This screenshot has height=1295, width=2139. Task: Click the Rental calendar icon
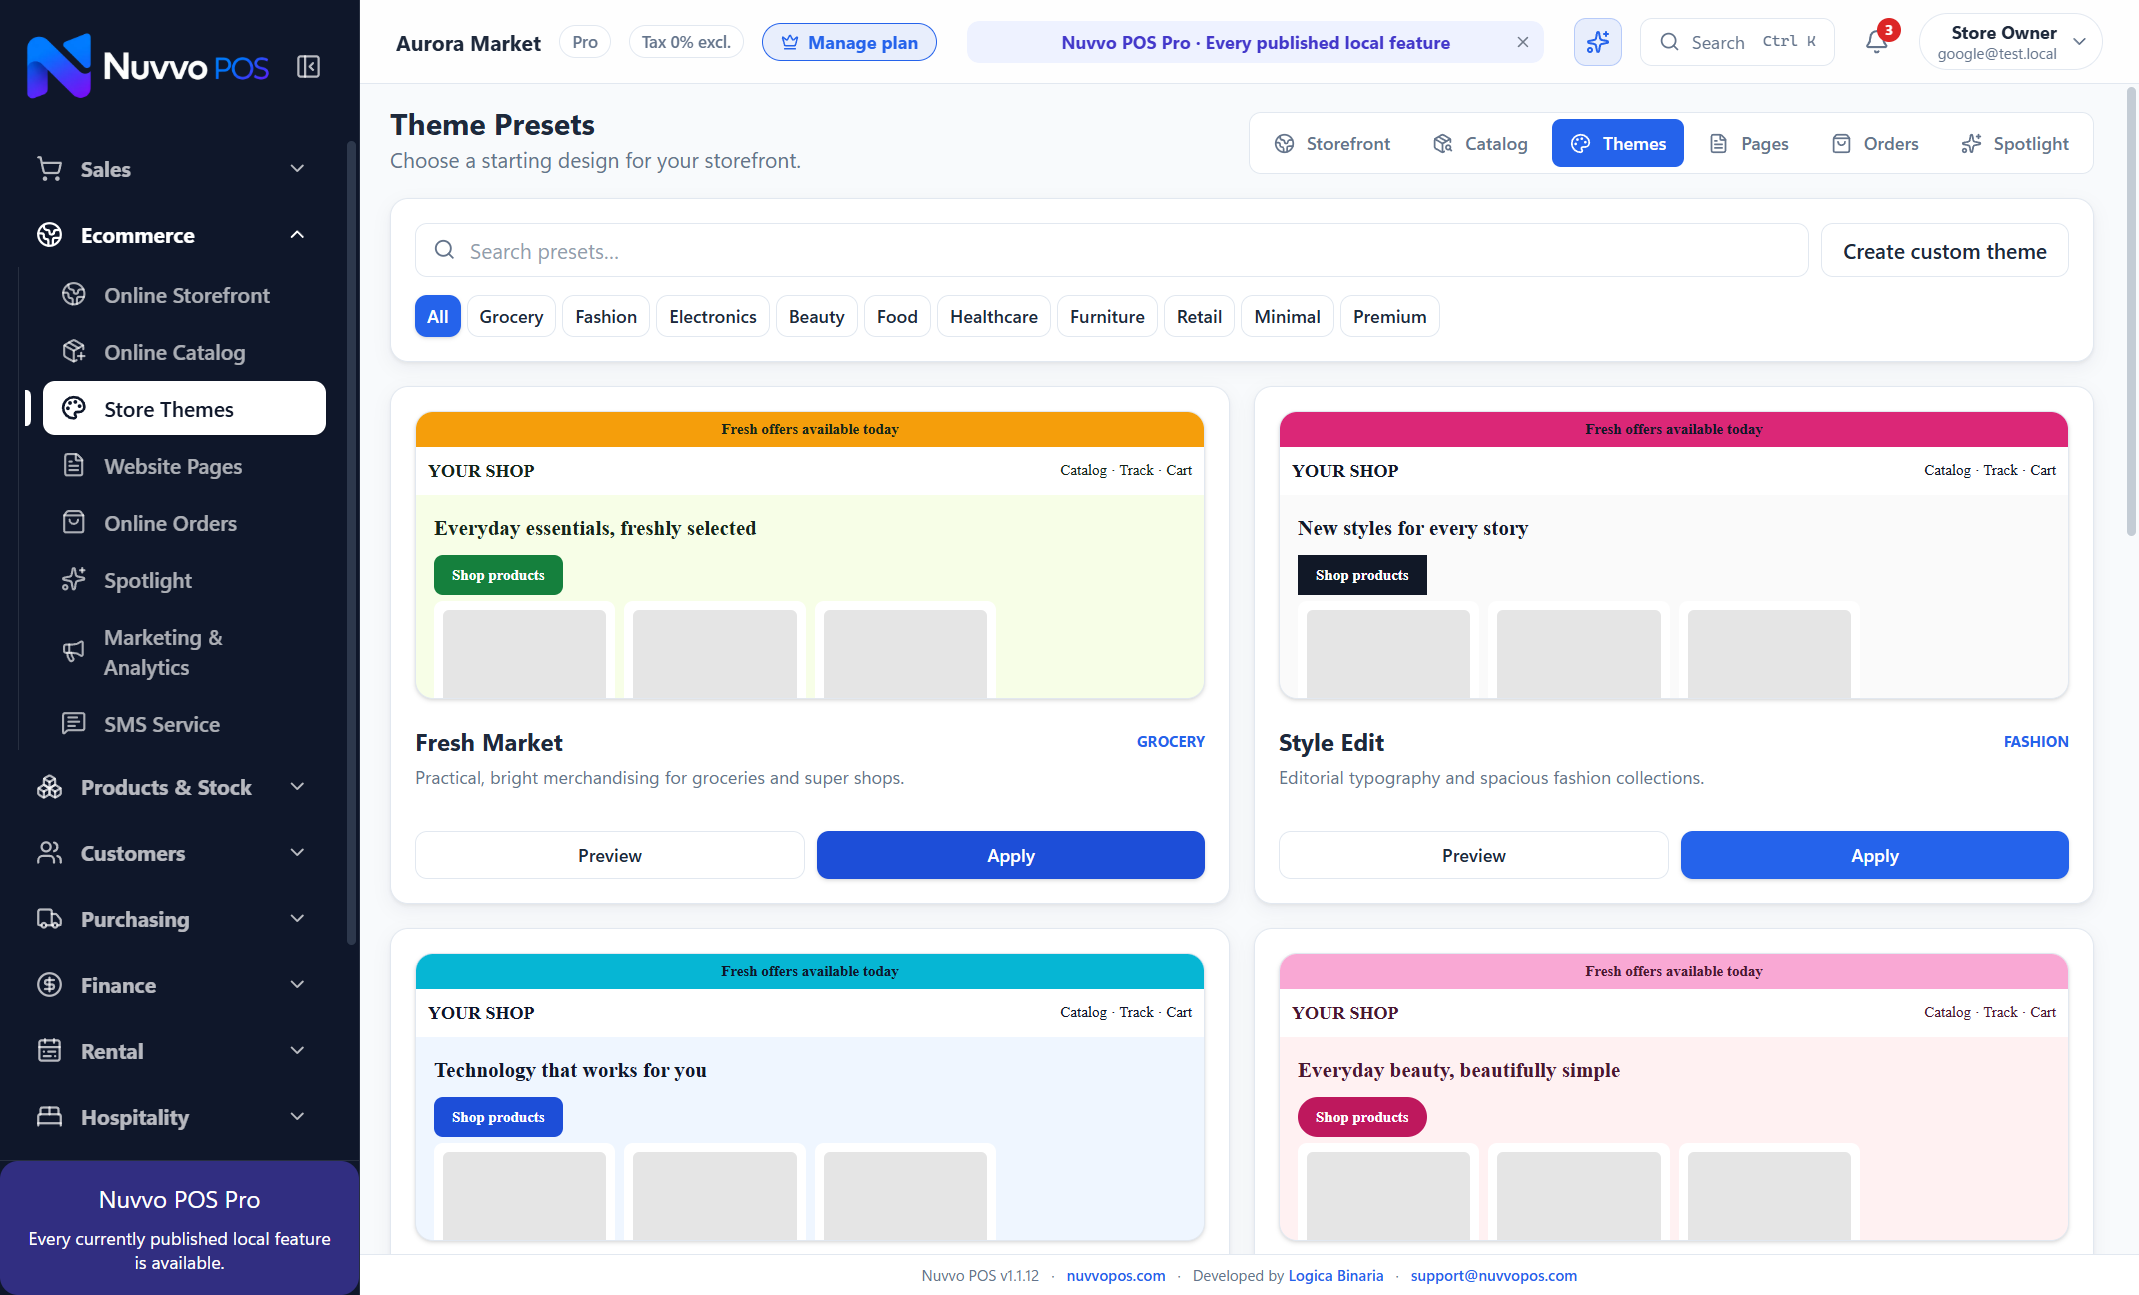[x=50, y=1051]
